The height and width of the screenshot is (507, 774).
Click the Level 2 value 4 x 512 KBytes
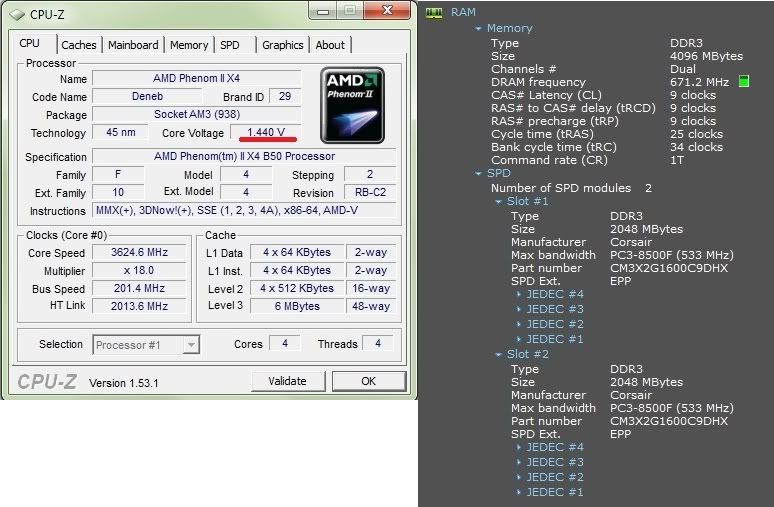pos(297,288)
